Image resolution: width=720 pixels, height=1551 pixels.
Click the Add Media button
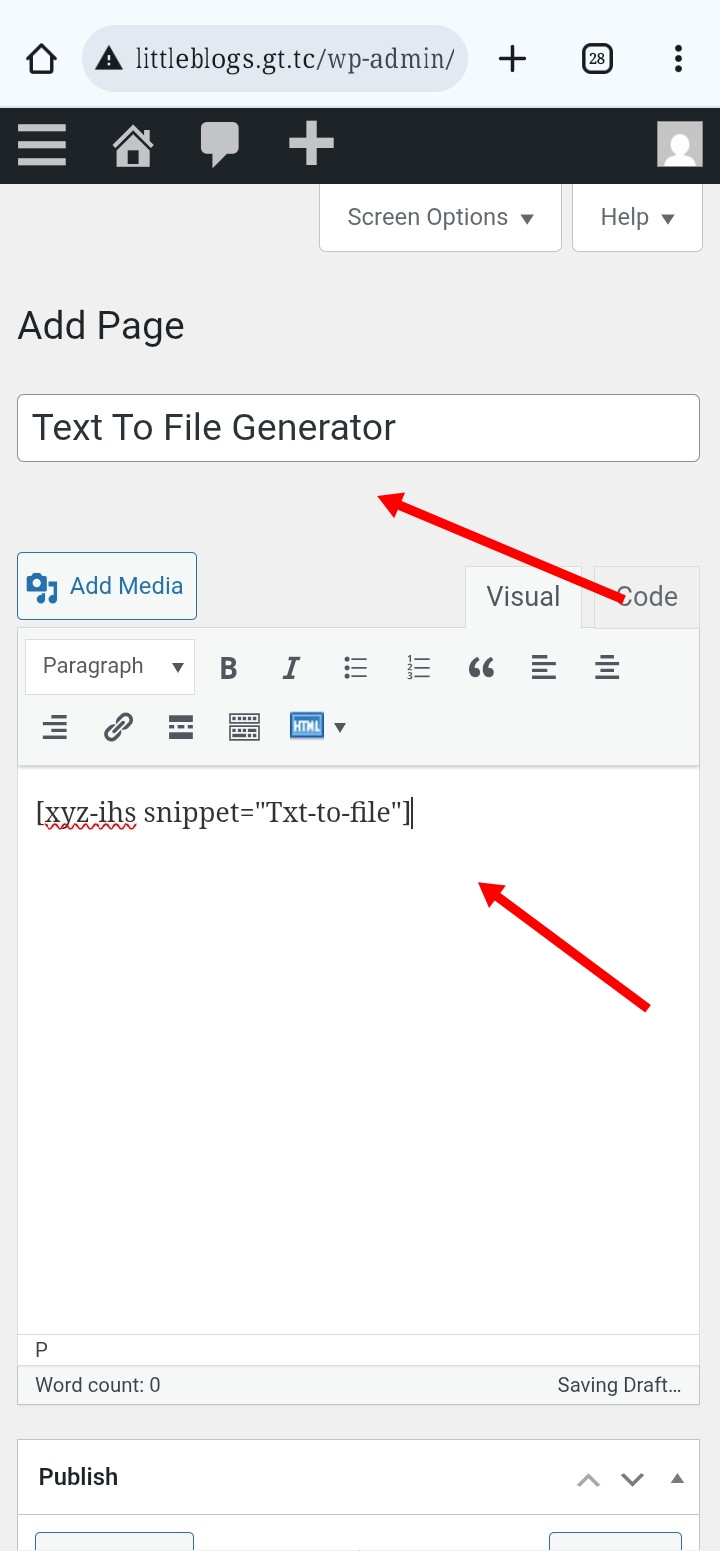click(107, 586)
